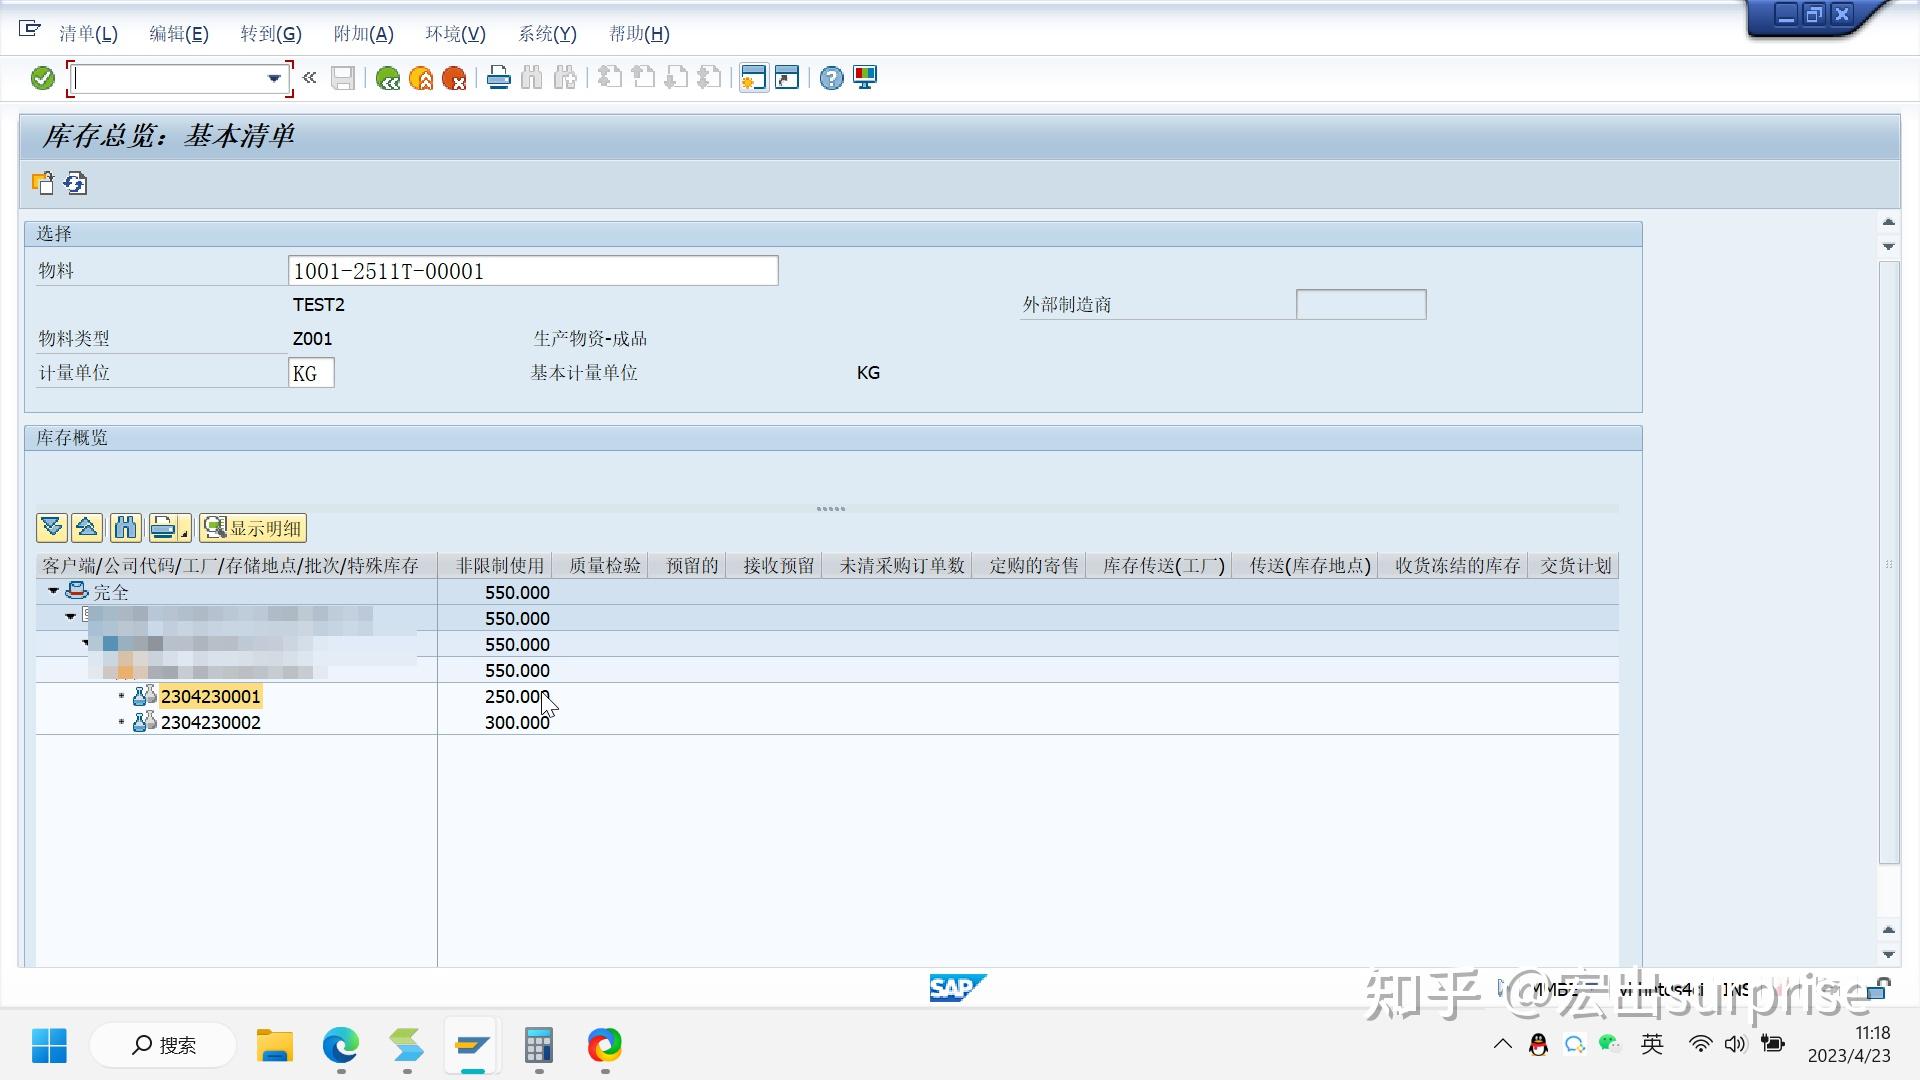Click the green Enter checkmark icon

pos(42,77)
